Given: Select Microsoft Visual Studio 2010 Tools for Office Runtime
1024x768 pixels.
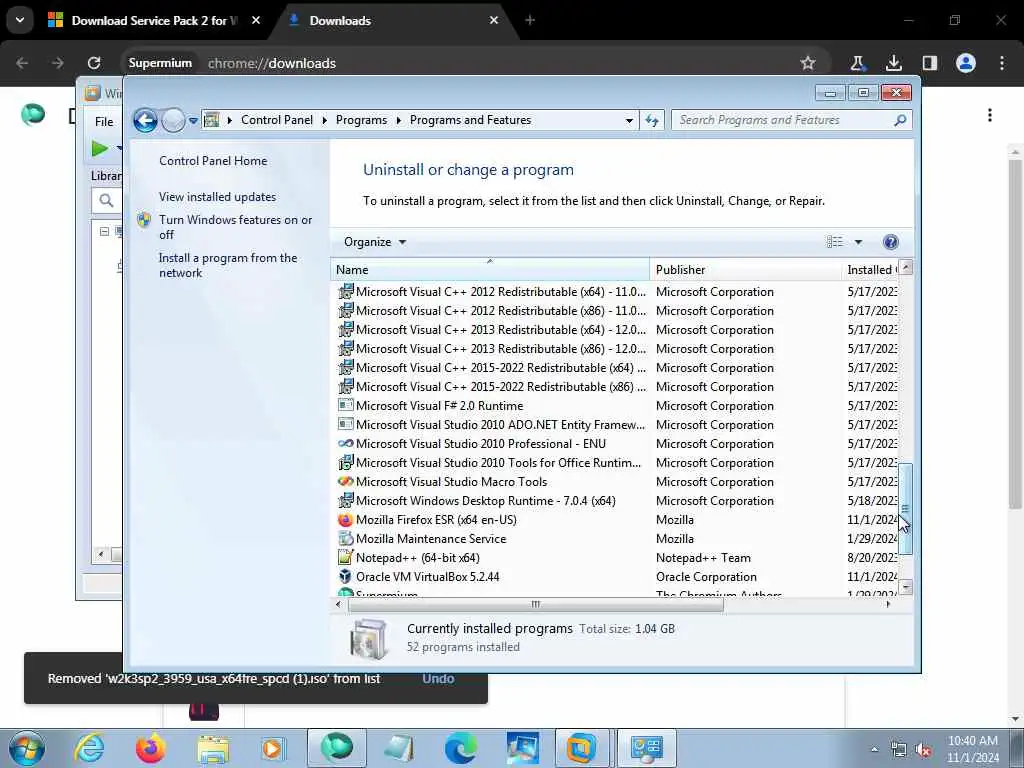Looking at the screenshot, I should (614, 463).
